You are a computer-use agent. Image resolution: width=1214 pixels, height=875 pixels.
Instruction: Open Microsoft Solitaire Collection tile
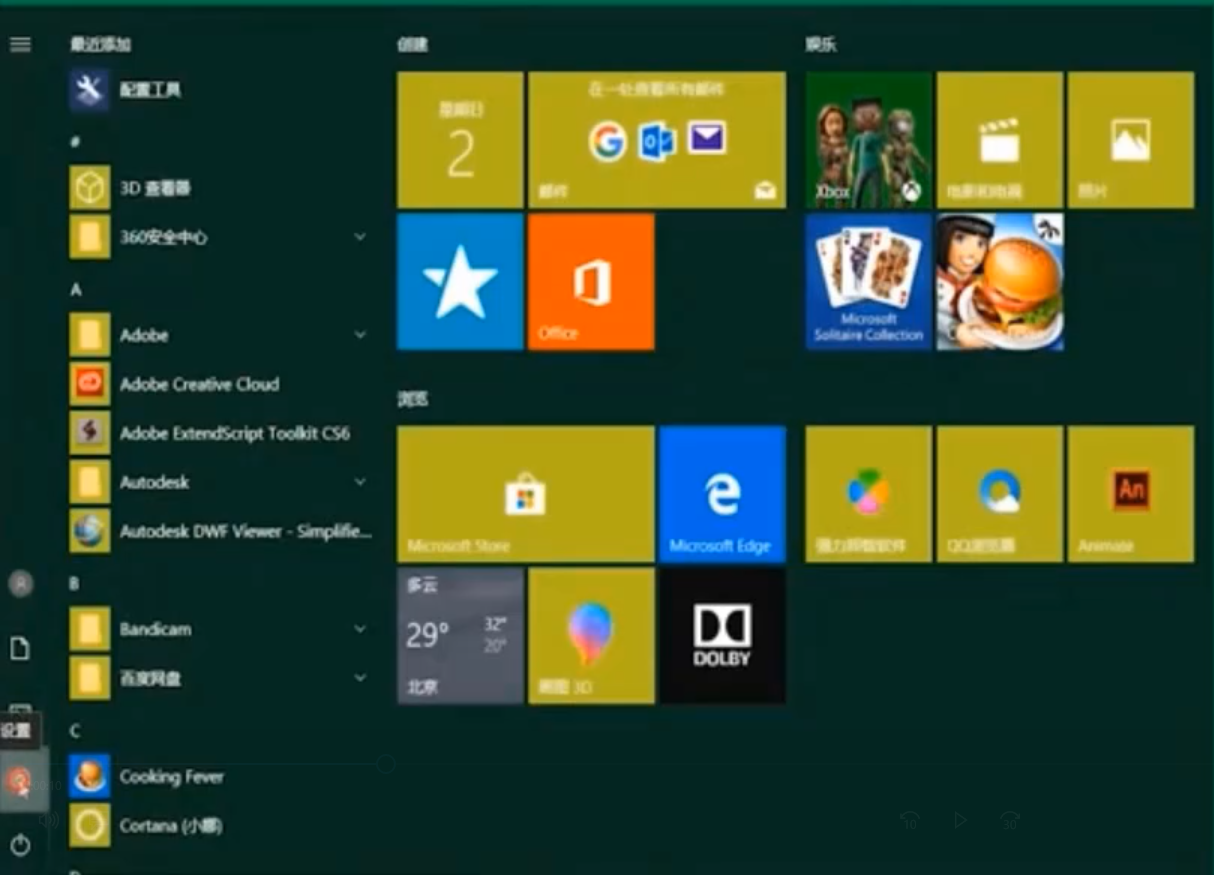pyautogui.click(x=868, y=282)
